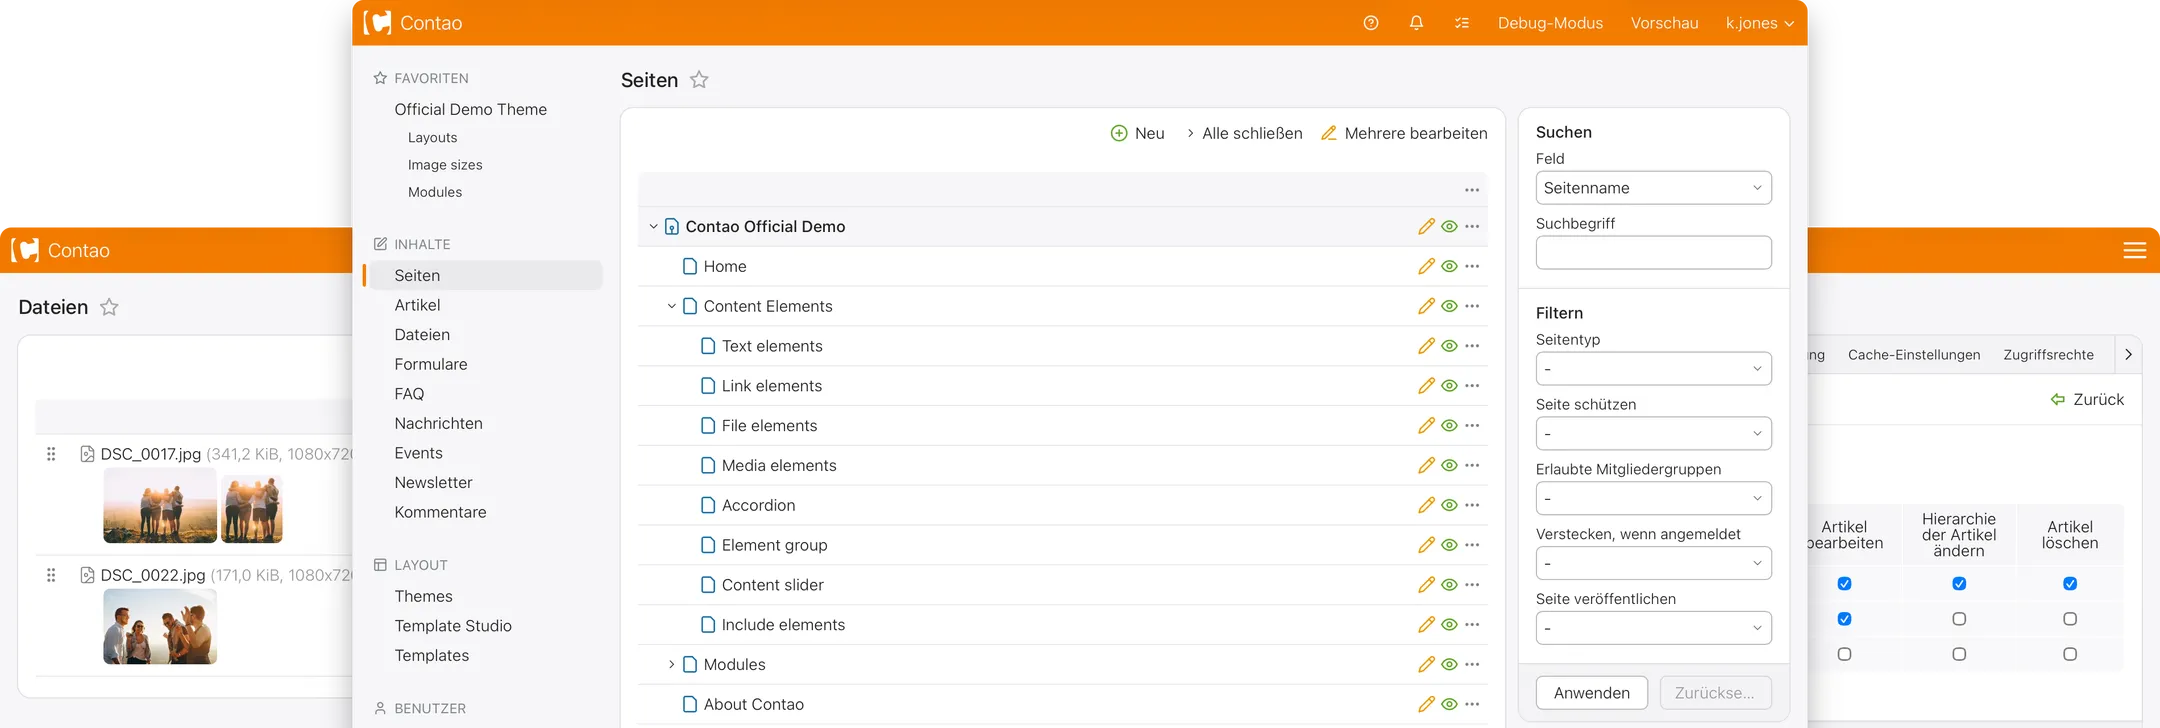
Task: Open the Seitenname field dropdown
Action: (1654, 188)
